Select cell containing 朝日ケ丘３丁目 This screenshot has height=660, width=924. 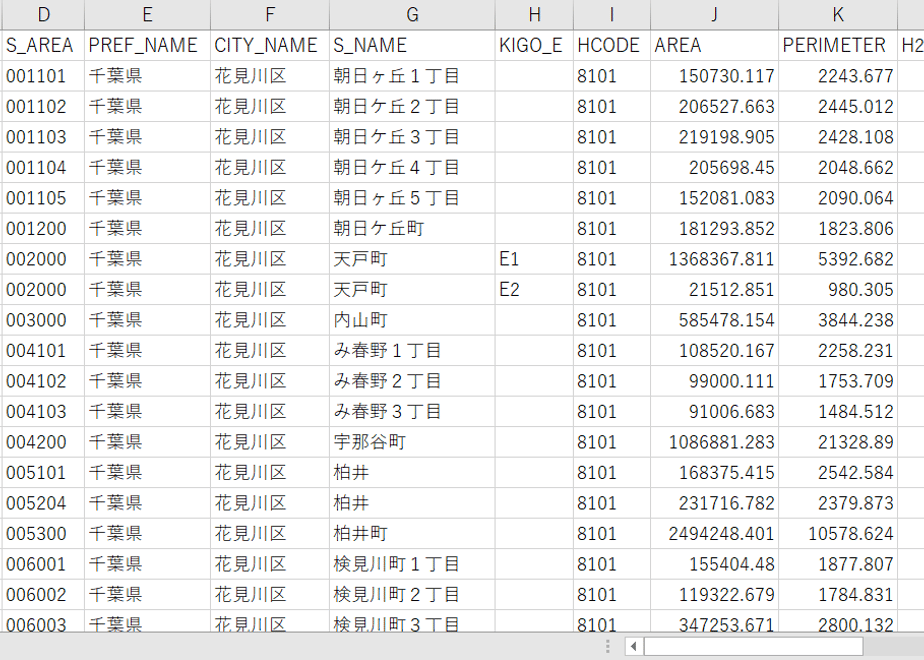coord(412,137)
